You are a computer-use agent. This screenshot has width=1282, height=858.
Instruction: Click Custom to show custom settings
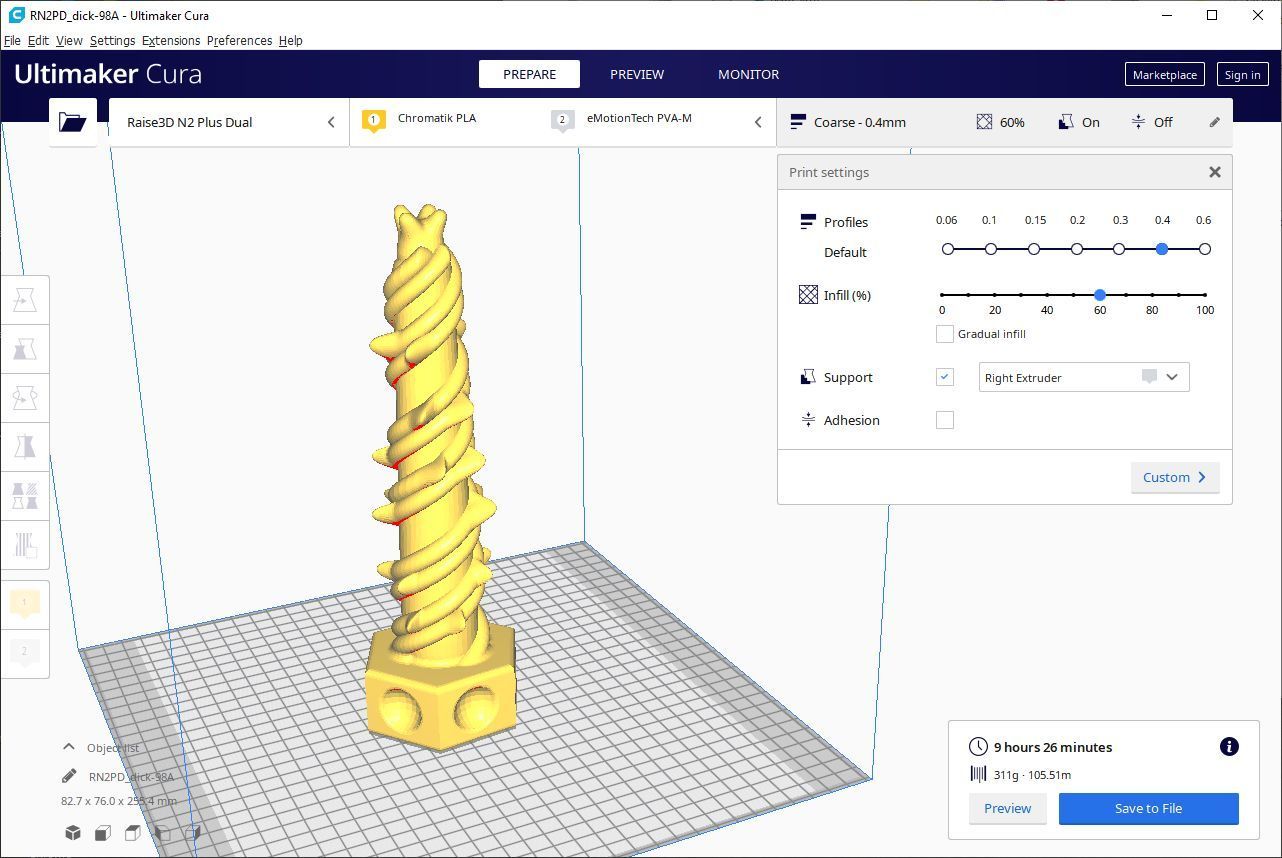tap(1175, 477)
